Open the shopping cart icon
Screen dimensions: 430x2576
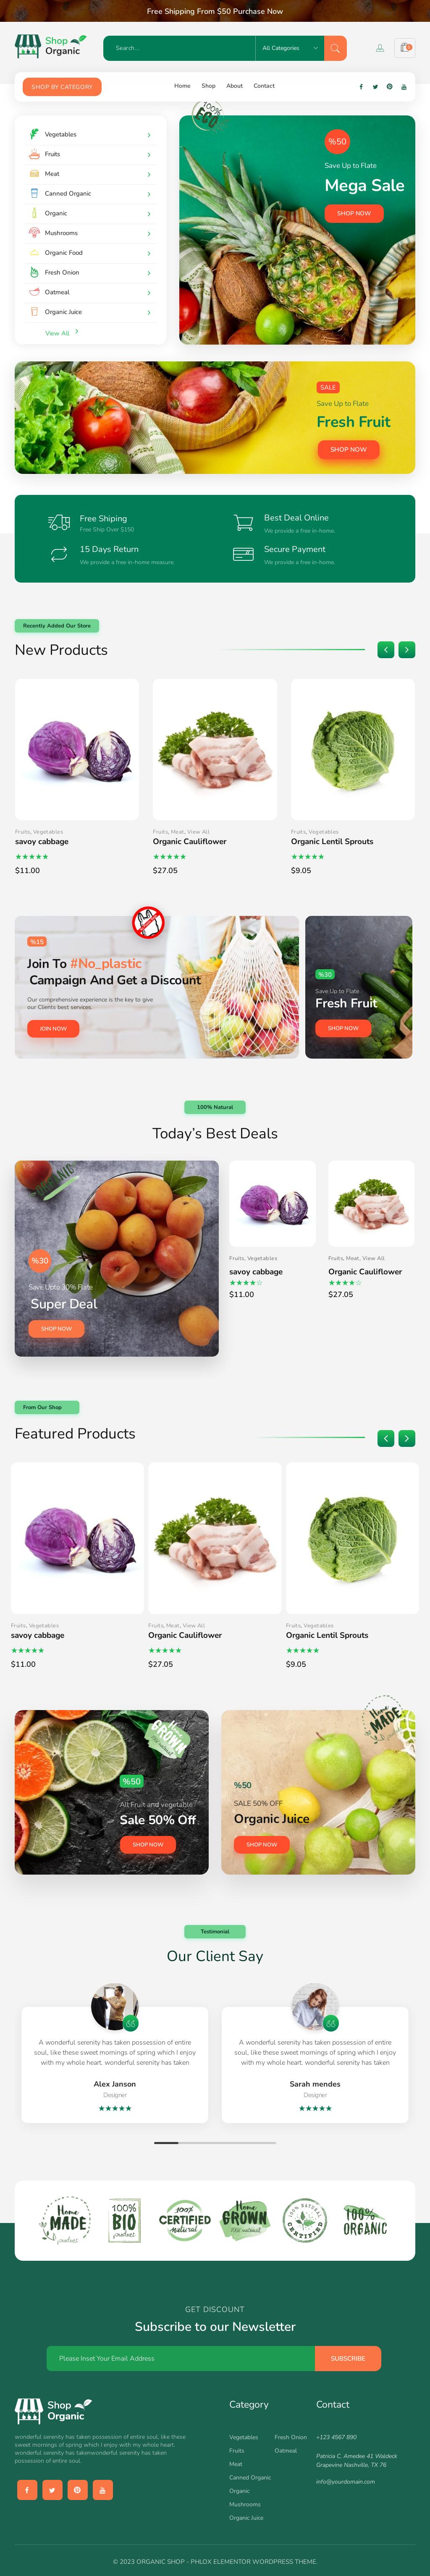[x=405, y=48]
